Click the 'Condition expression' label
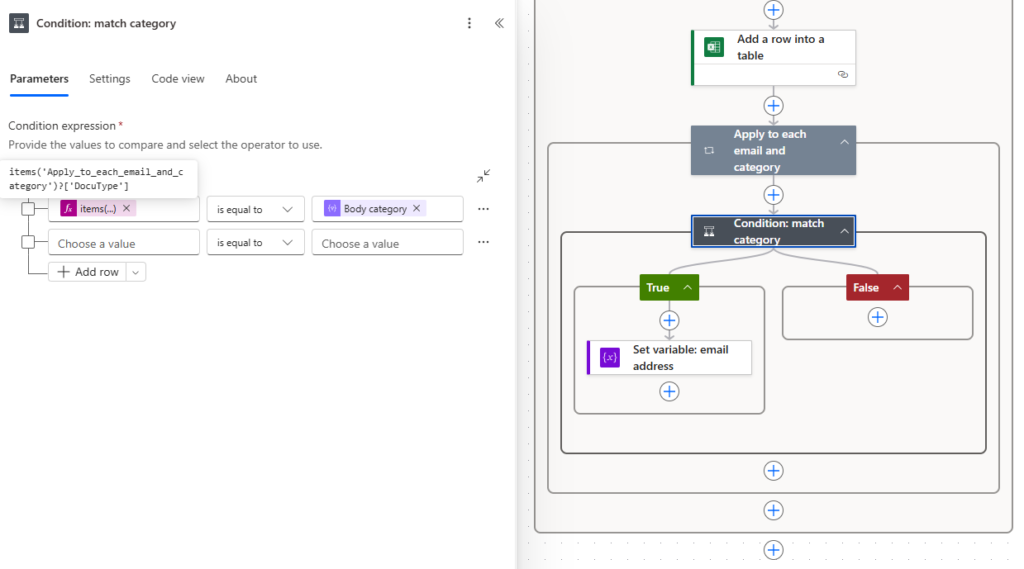Screen dimensions: 1024x569 62,125
